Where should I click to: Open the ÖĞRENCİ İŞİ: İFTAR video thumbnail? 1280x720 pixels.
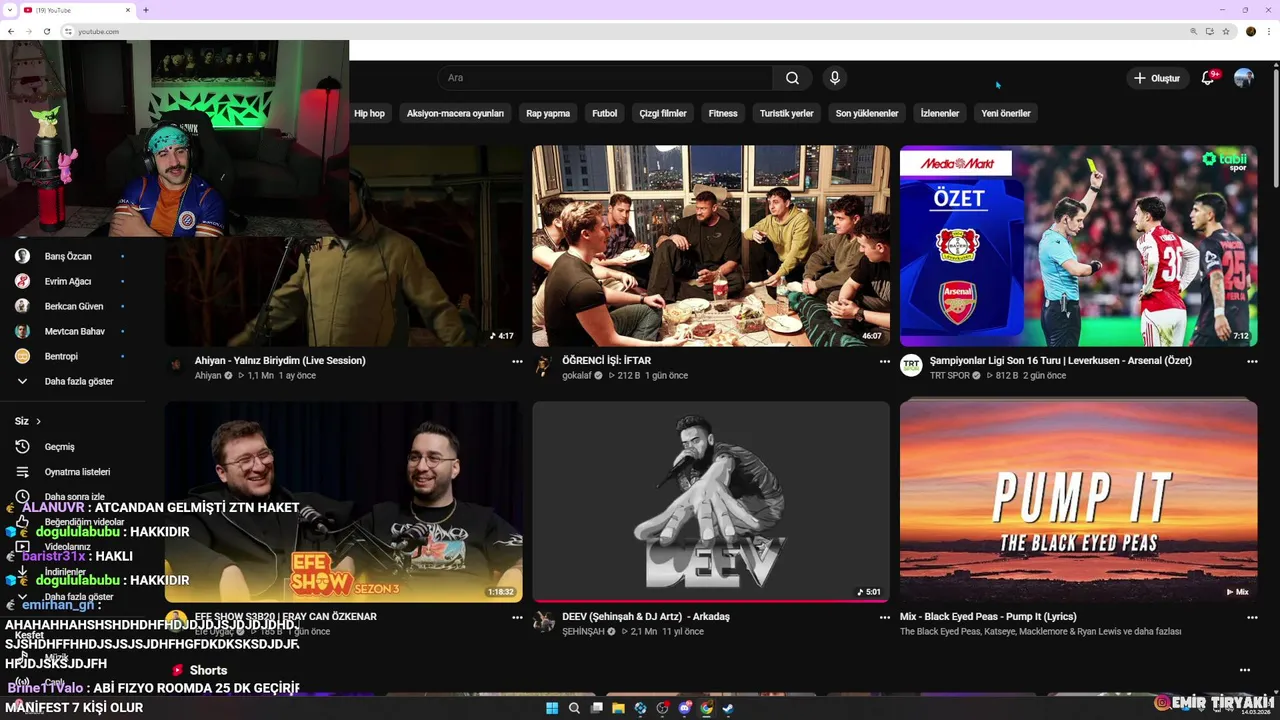click(x=711, y=246)
